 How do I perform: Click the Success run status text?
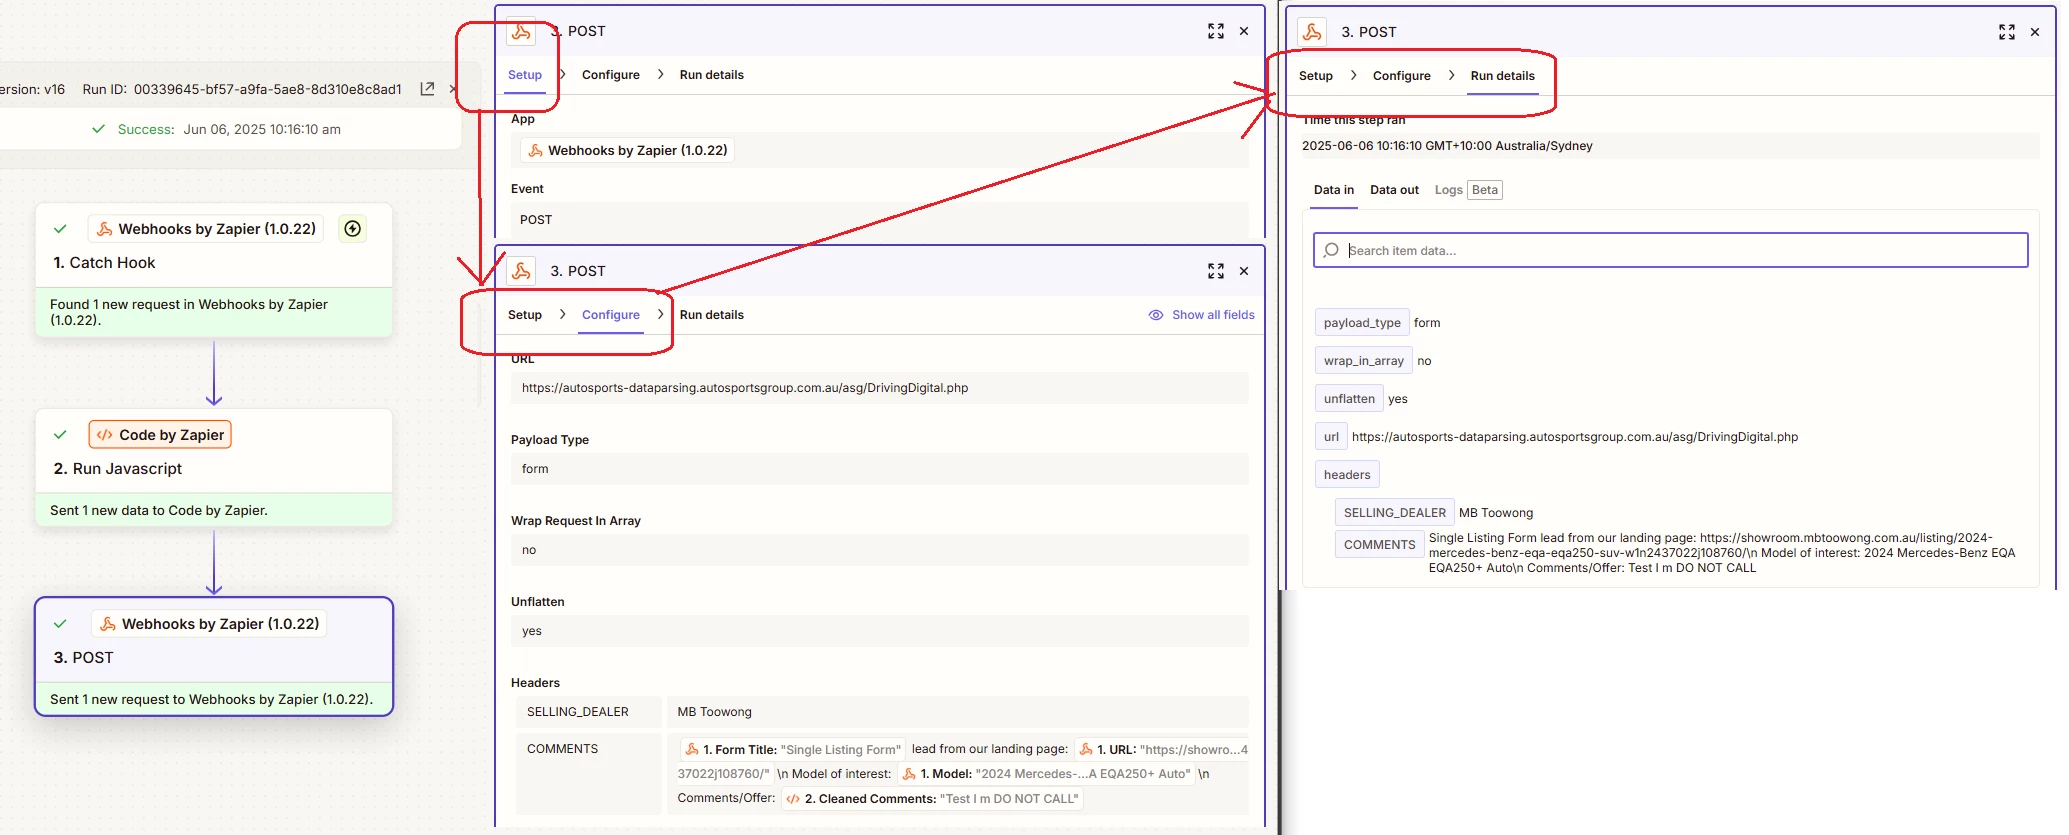[146, 130]
